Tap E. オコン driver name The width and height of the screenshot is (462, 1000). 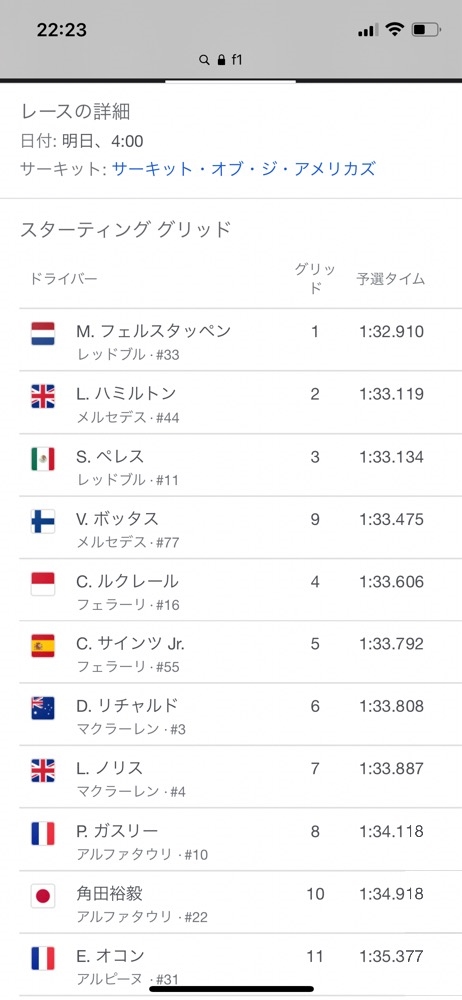110,956
